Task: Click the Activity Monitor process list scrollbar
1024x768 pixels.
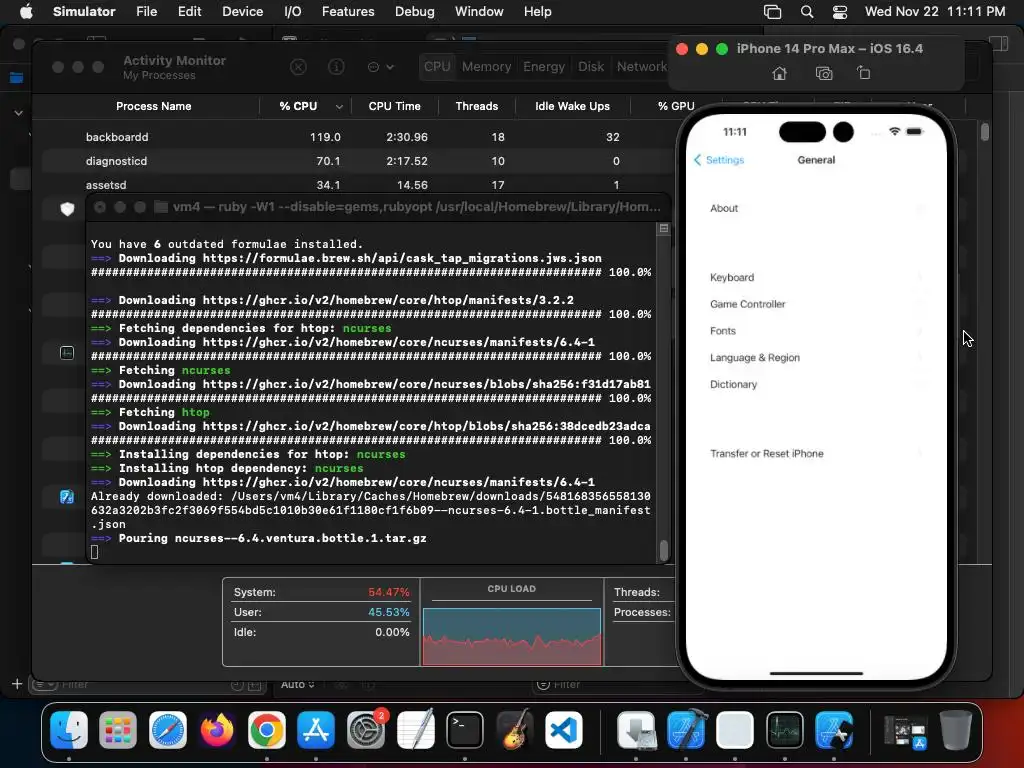Action: [985, 131]
